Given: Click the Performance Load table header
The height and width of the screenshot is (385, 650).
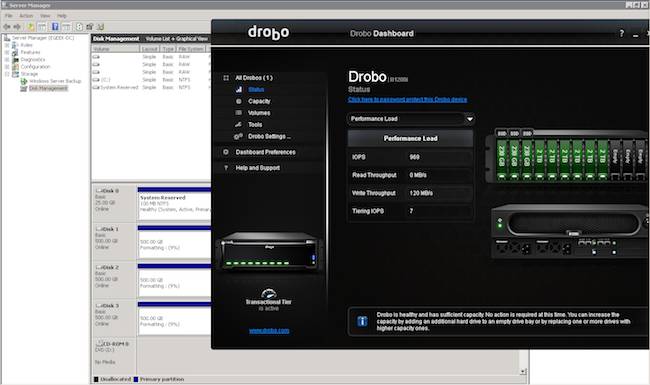Looking at the screenshot, I should point(410,138).
